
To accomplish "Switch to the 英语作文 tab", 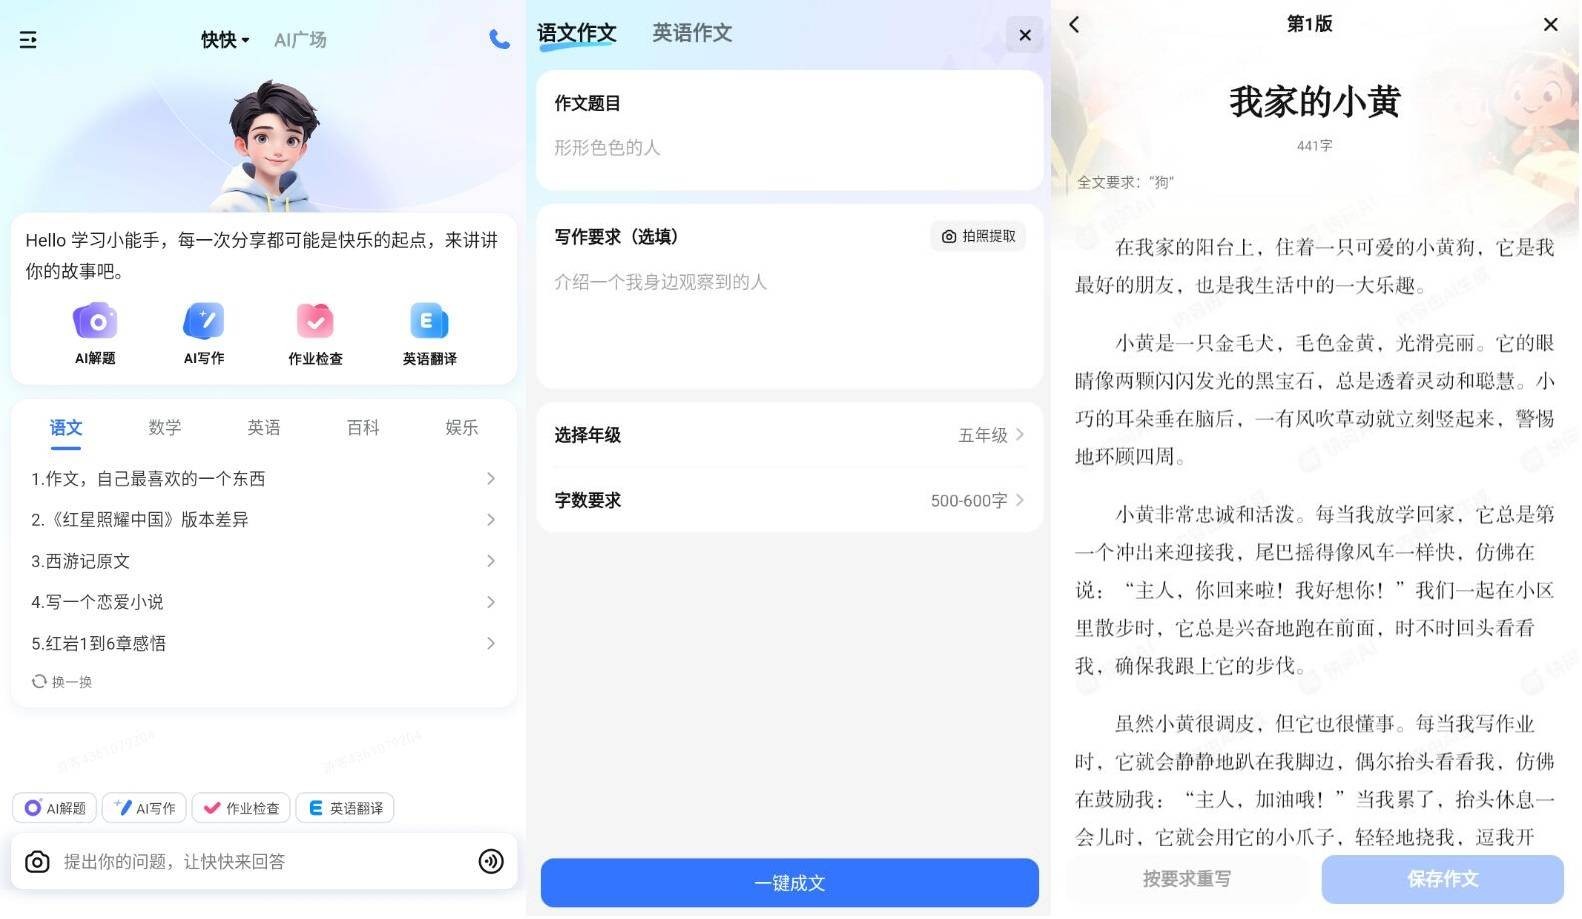I will 692,33.
